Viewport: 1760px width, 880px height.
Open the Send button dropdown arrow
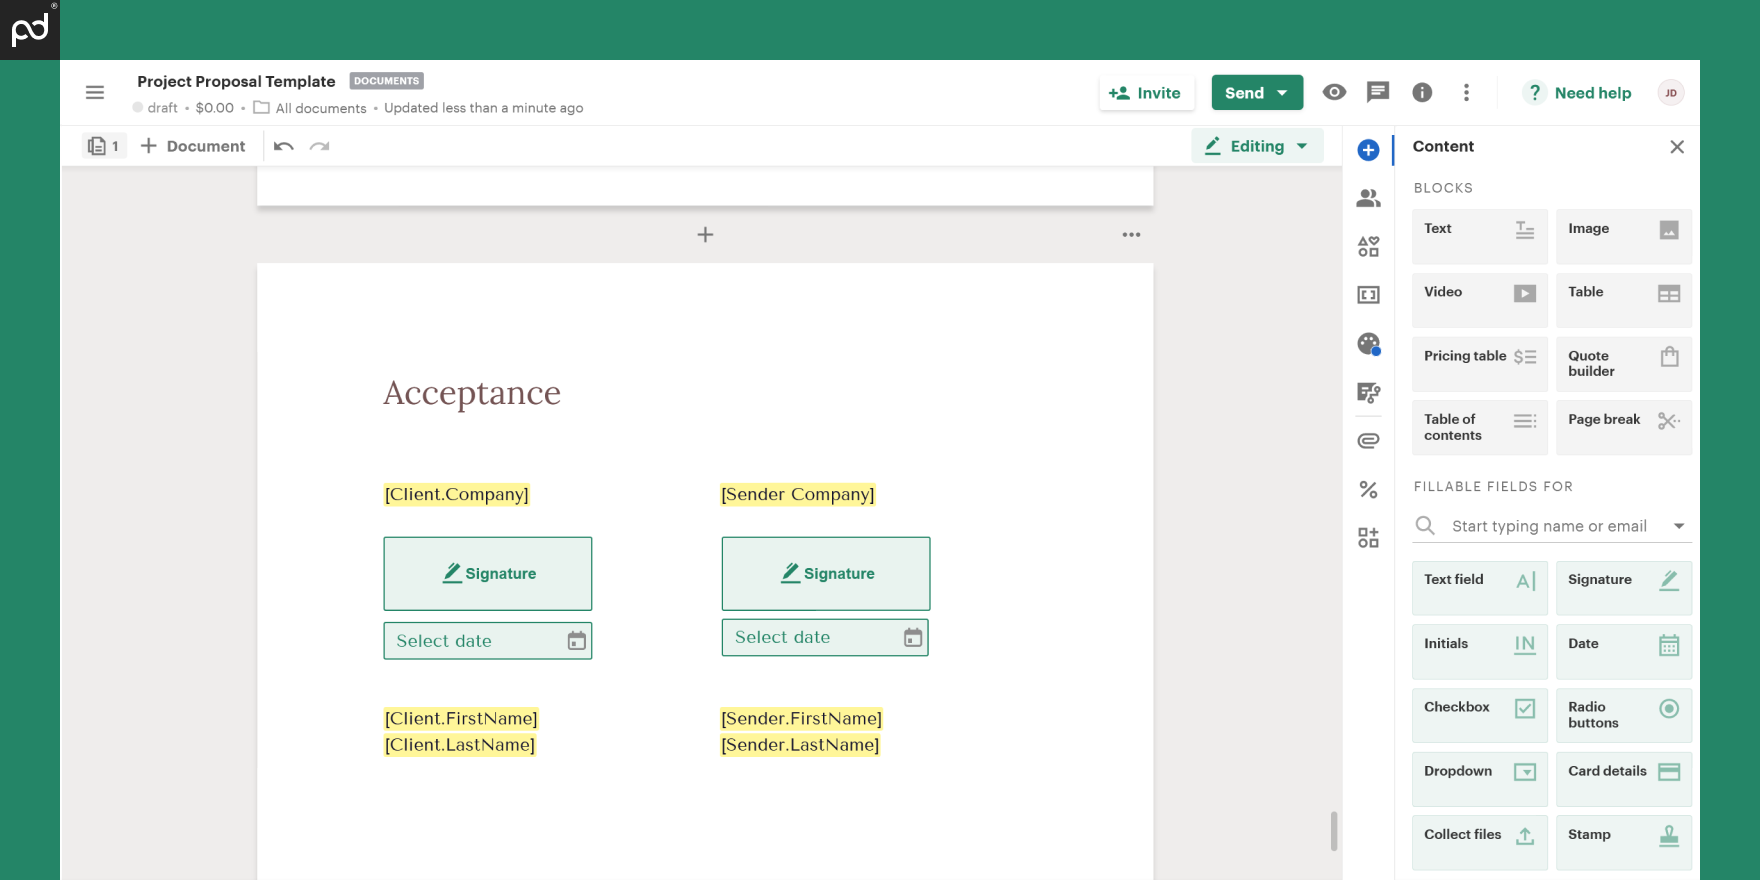pos(1283,93)
